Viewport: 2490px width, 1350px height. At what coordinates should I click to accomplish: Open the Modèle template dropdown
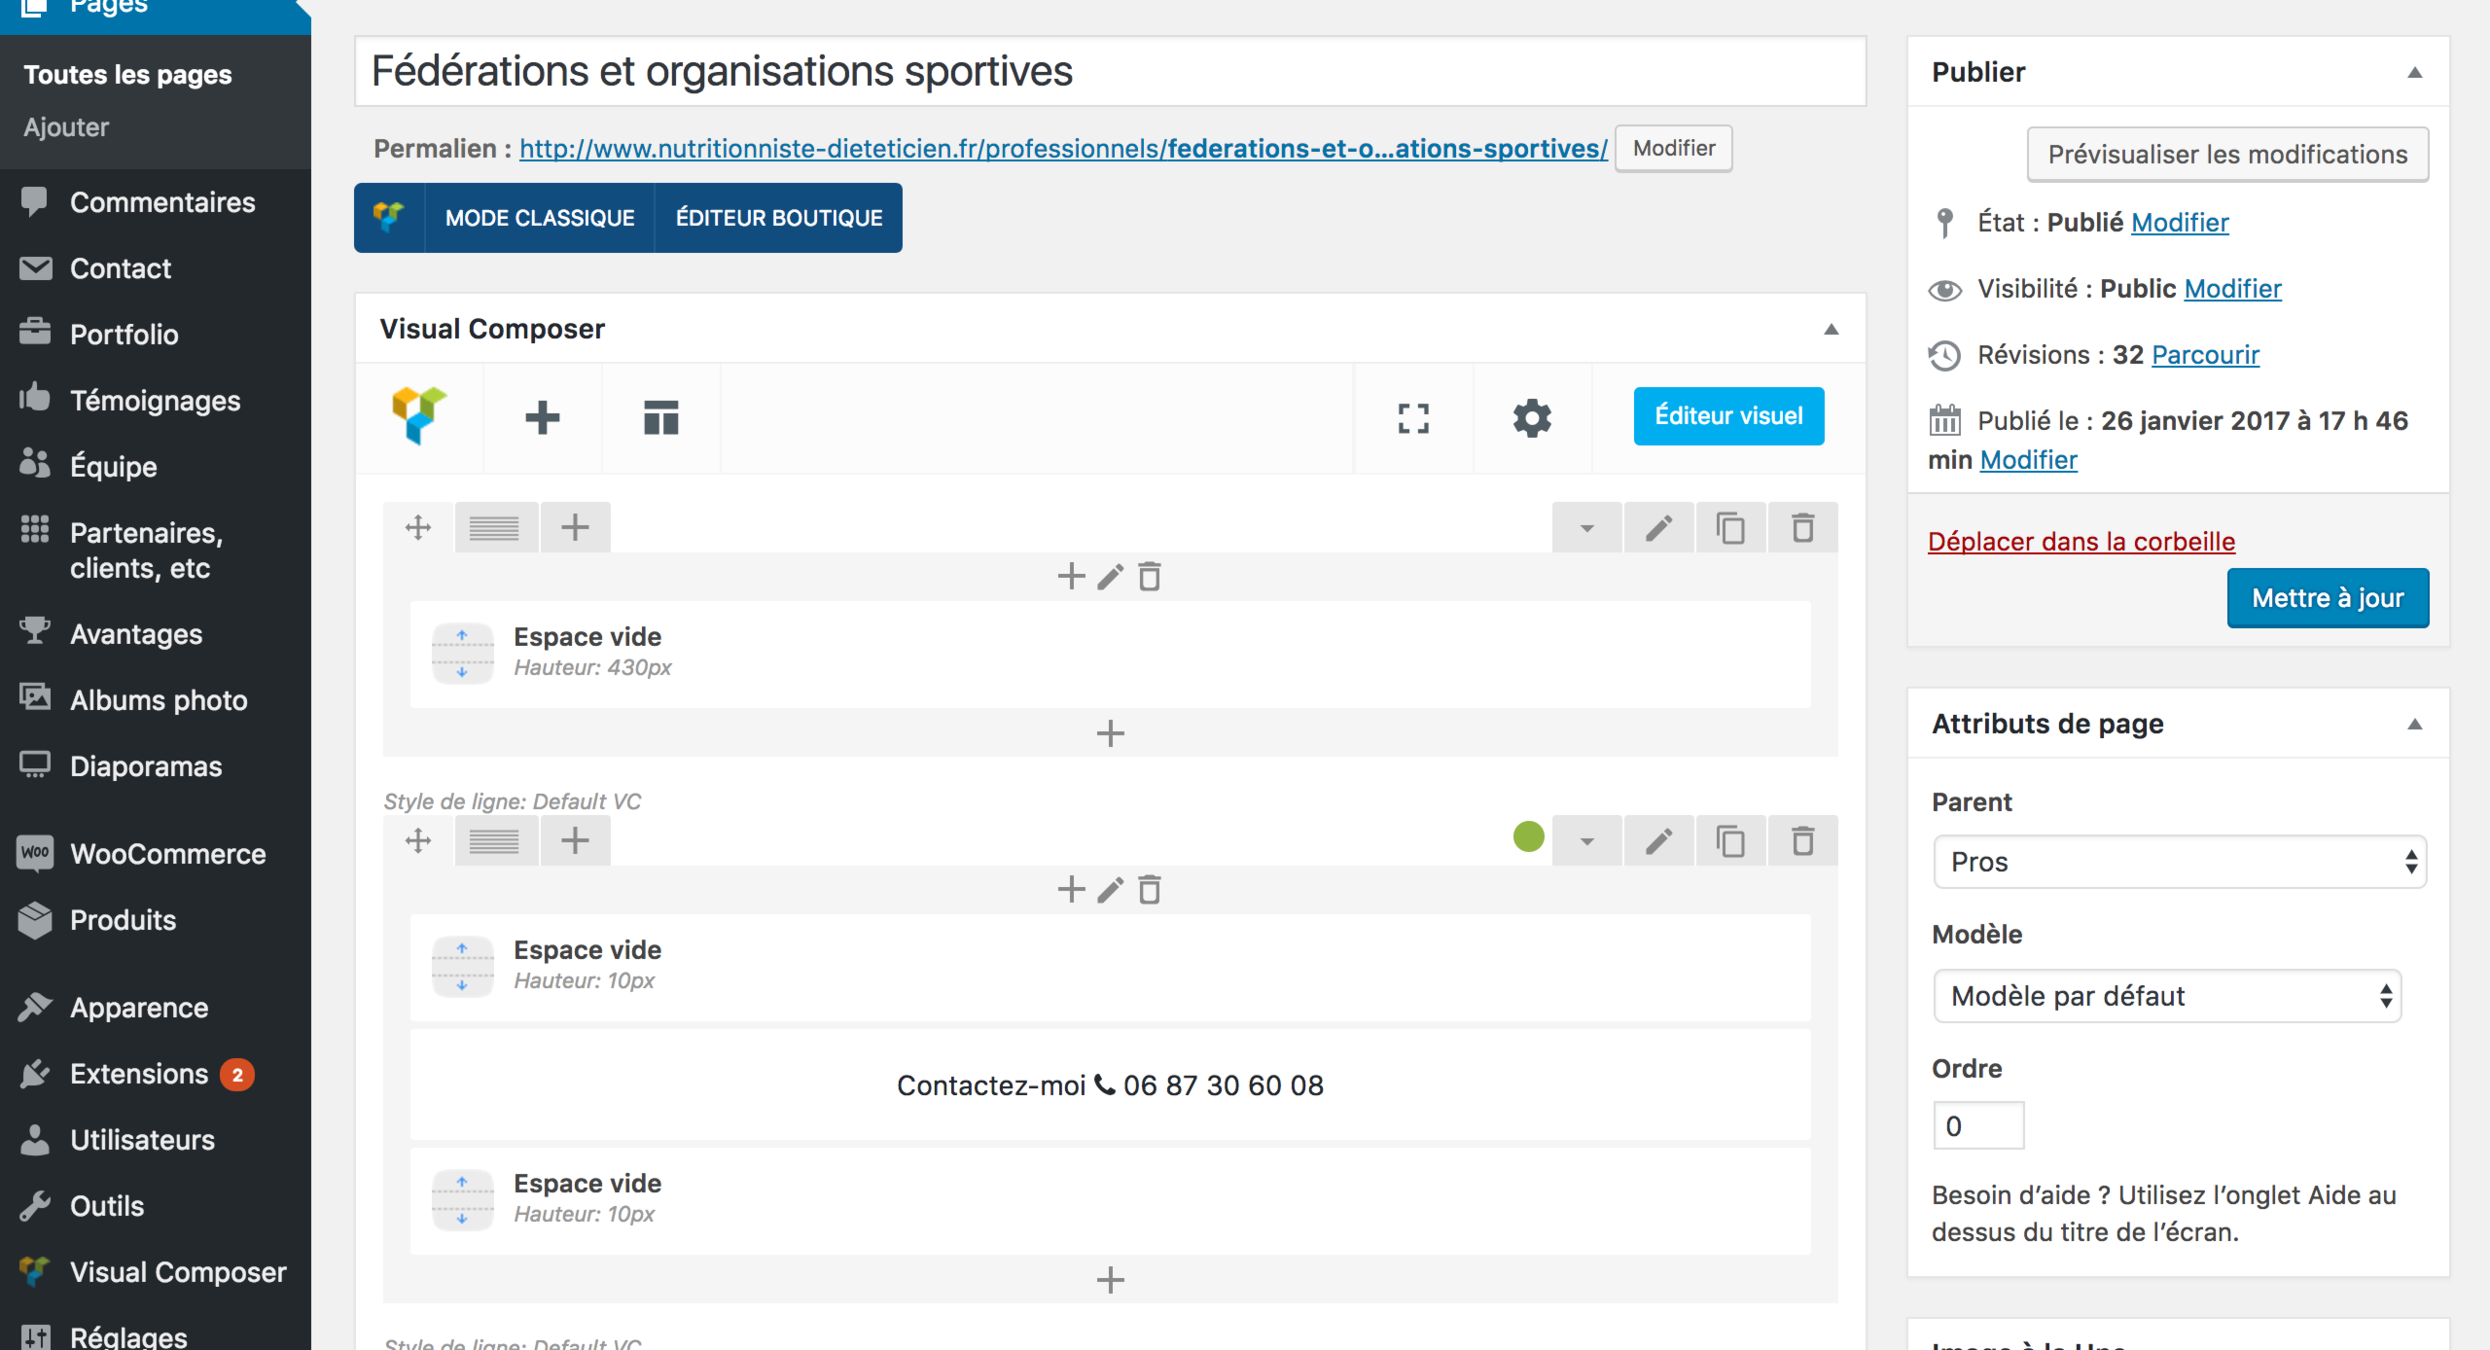(2166, 995)
